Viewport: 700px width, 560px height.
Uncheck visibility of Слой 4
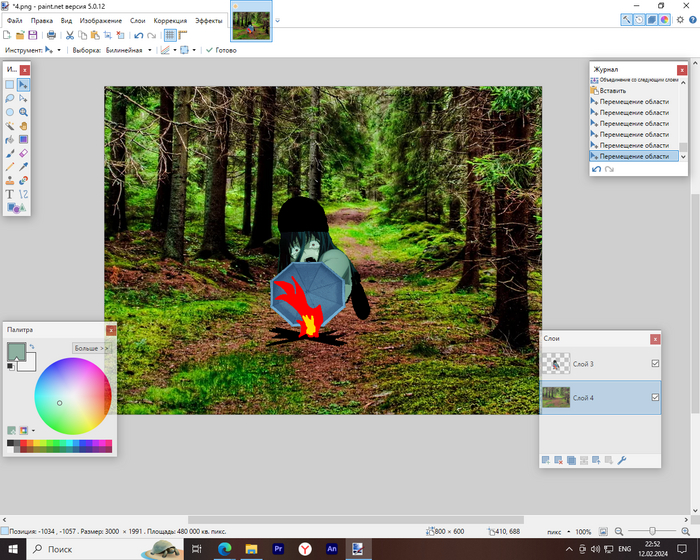pos(655,398)
